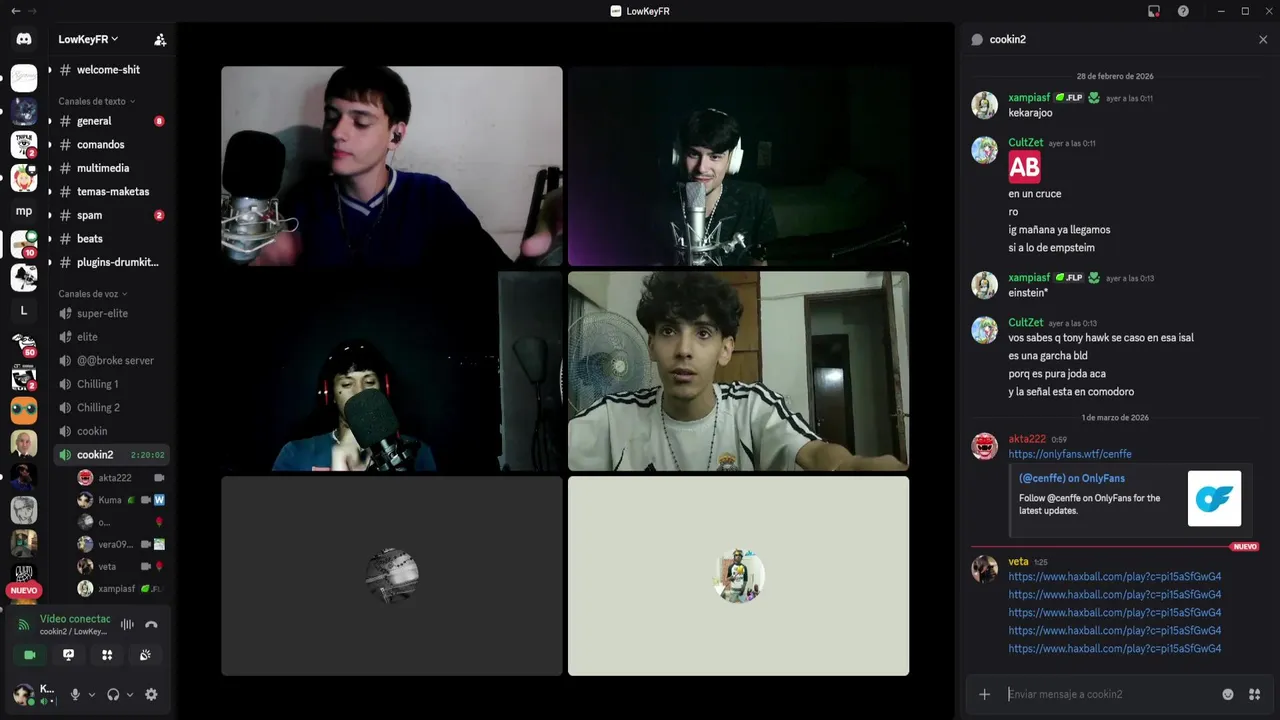
Task: Open Discord home direct messages icon
Action: pos(24,40)
